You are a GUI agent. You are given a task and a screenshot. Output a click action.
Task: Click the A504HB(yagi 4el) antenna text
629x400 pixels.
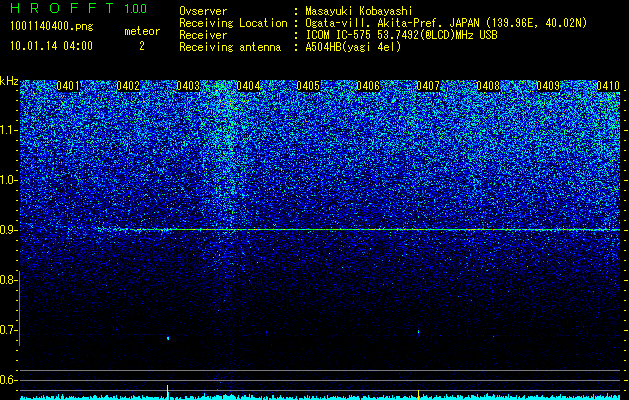[x=353, y=47]
